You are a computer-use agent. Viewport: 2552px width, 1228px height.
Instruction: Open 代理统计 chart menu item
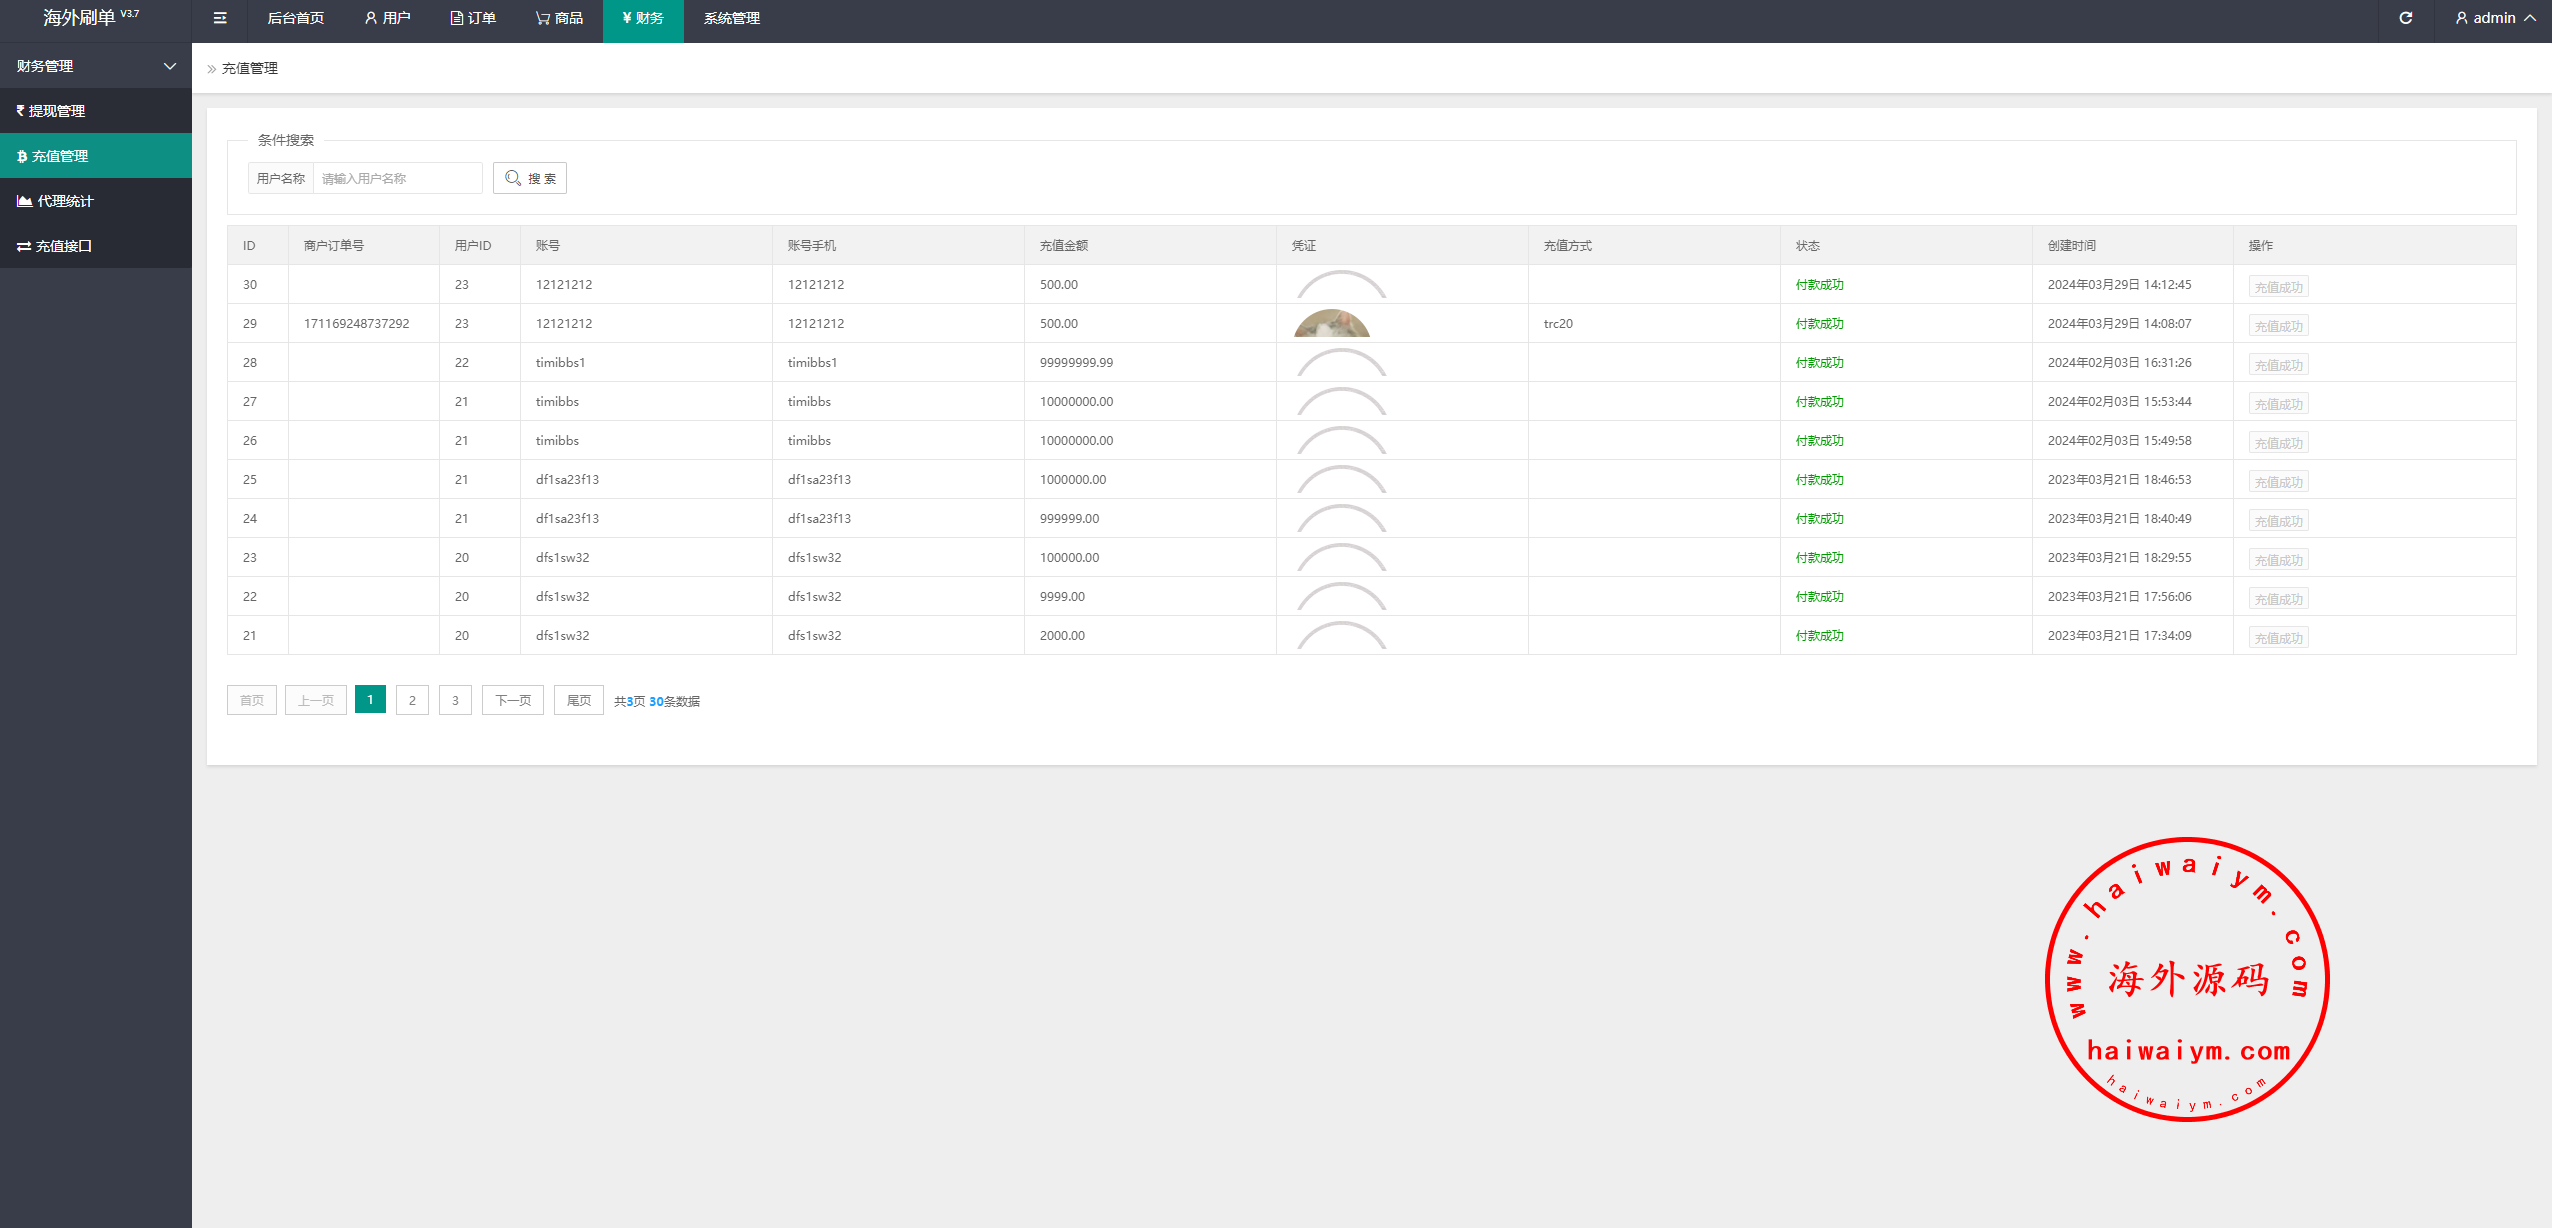(x=64, y=201)
